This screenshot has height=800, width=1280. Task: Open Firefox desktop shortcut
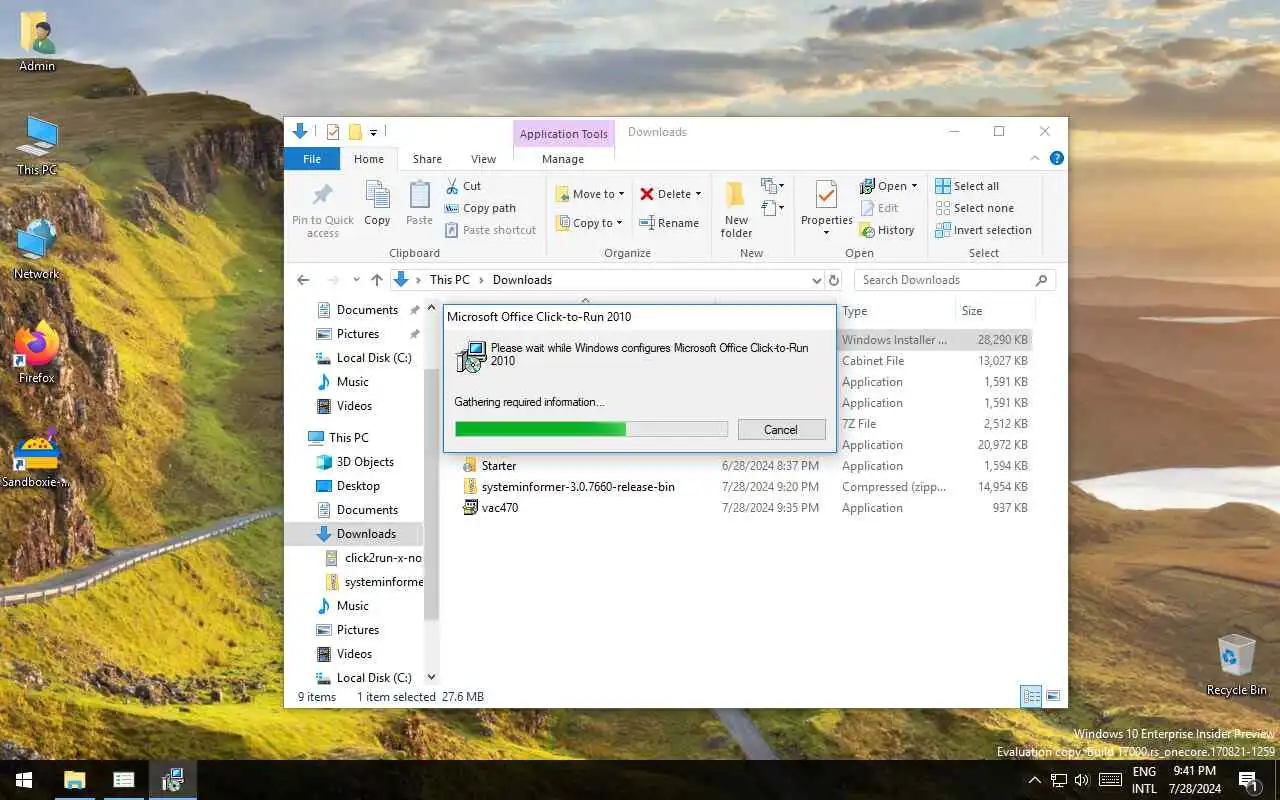(x=37, y=352)
